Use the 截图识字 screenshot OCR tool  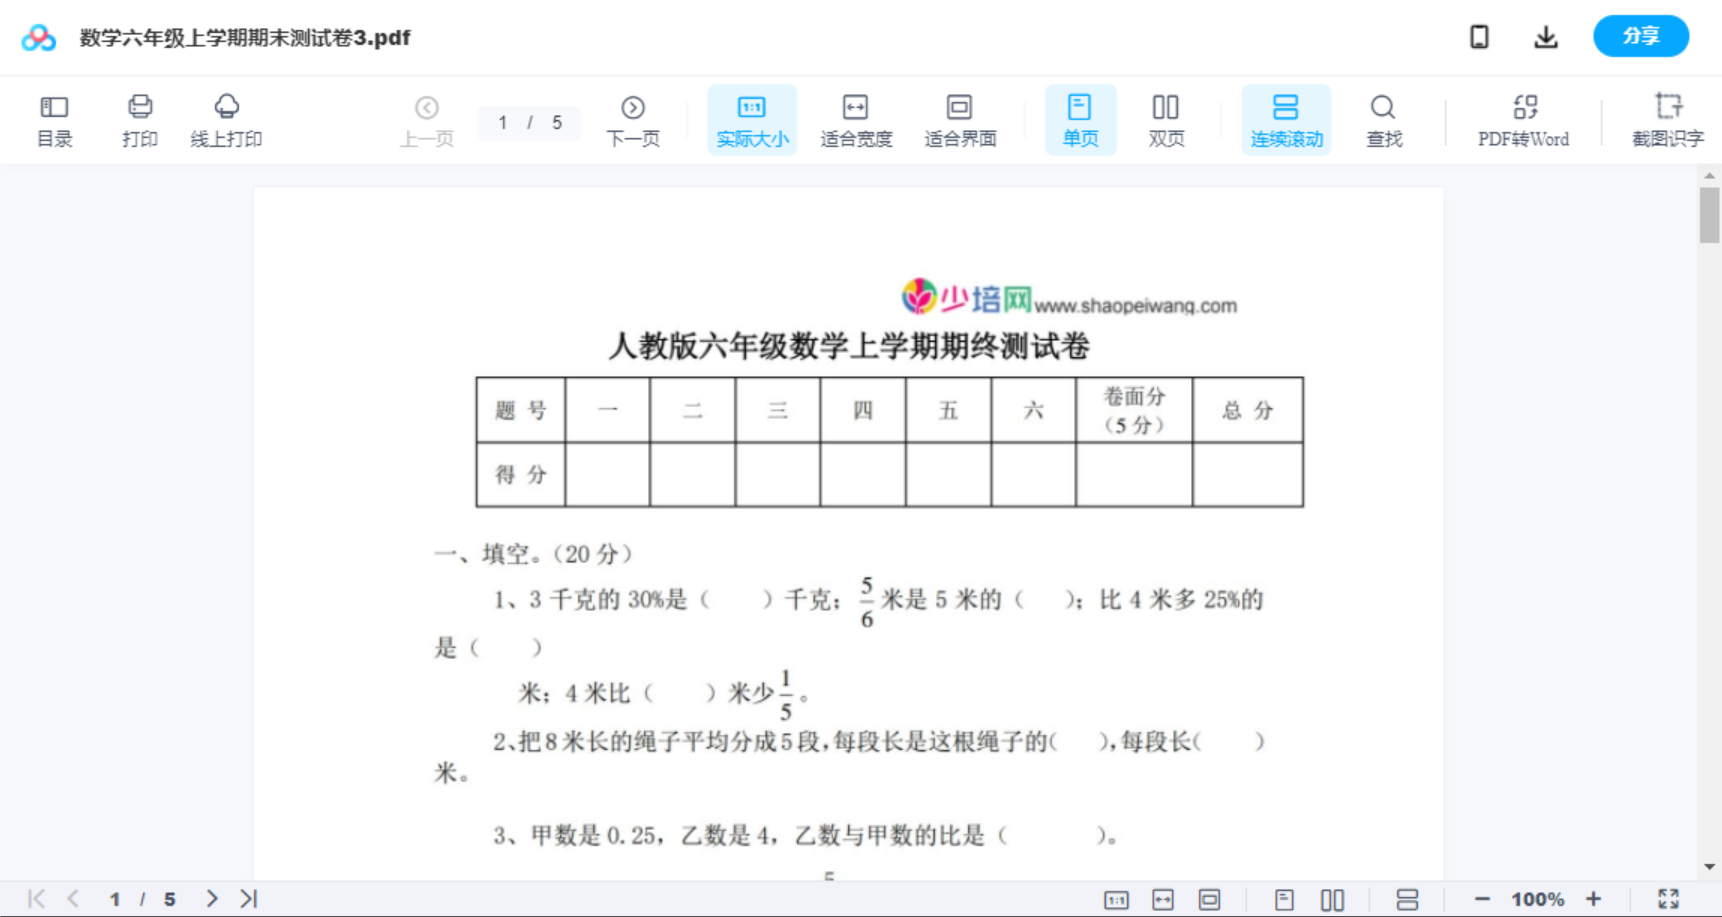coord(1668,119)
